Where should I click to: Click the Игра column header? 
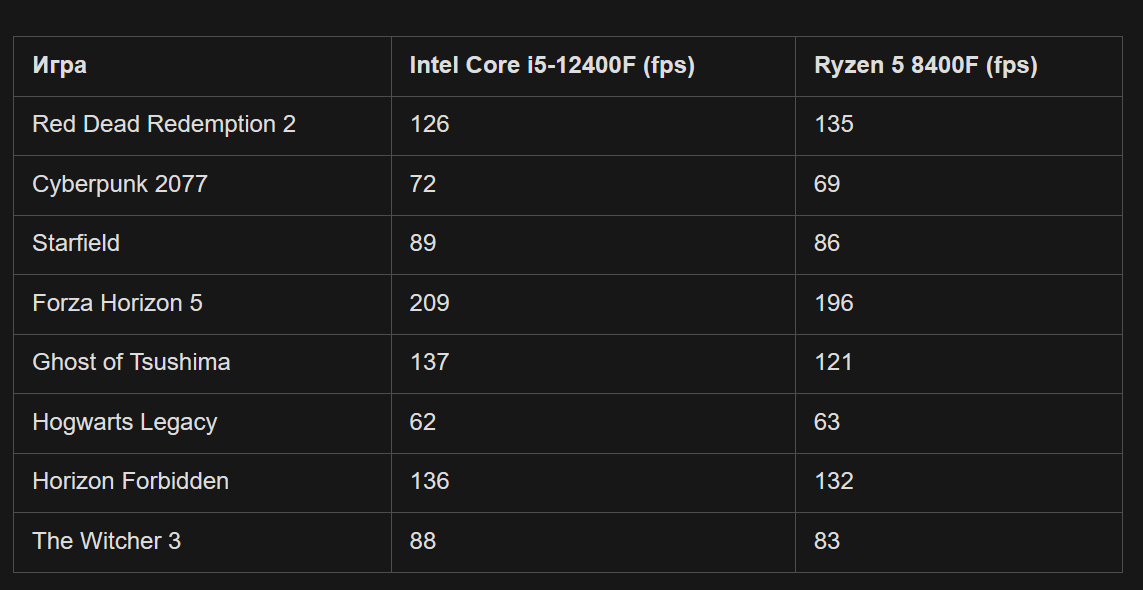(60, 66)
